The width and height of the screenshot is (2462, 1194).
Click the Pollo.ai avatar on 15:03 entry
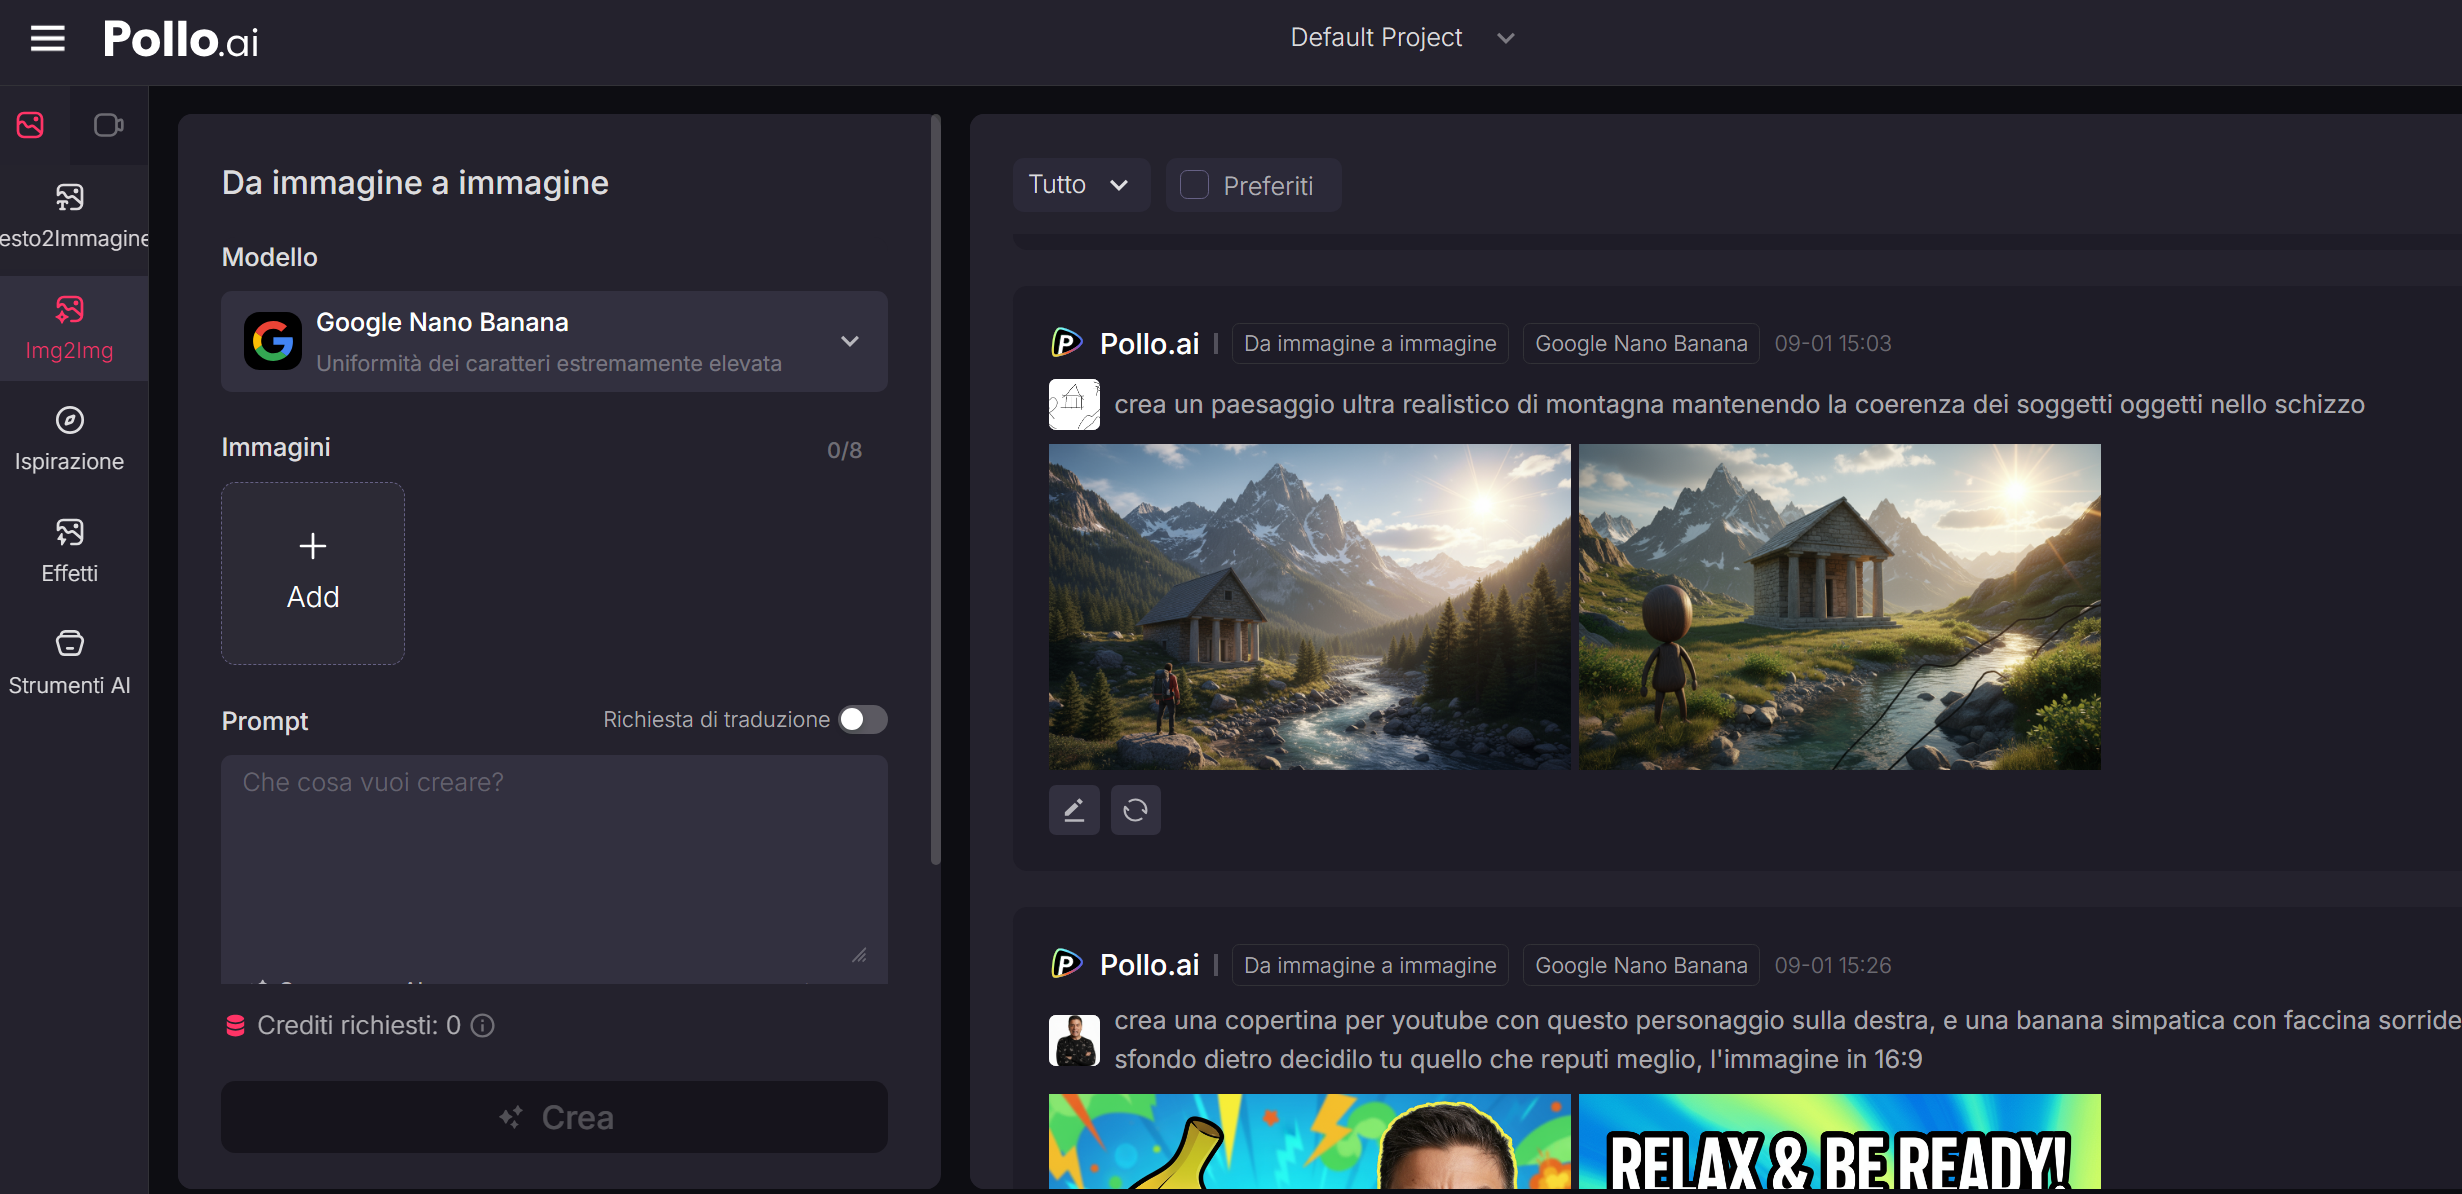(1067, 343)
